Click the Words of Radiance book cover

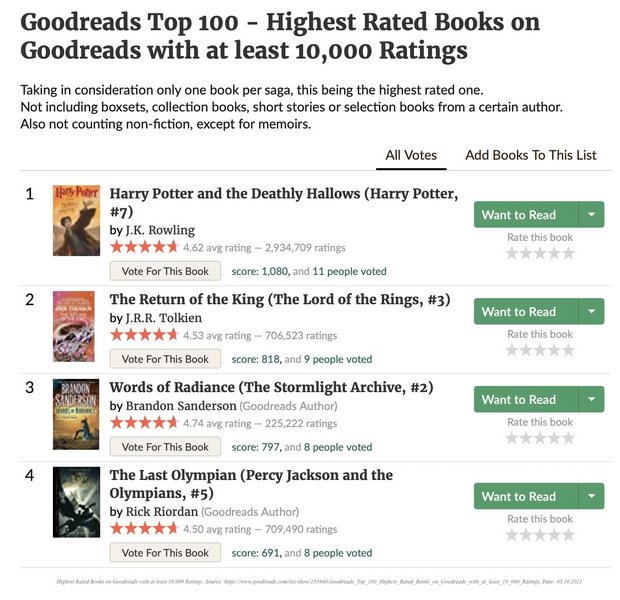pyautogui.click(x=76, y=414)
